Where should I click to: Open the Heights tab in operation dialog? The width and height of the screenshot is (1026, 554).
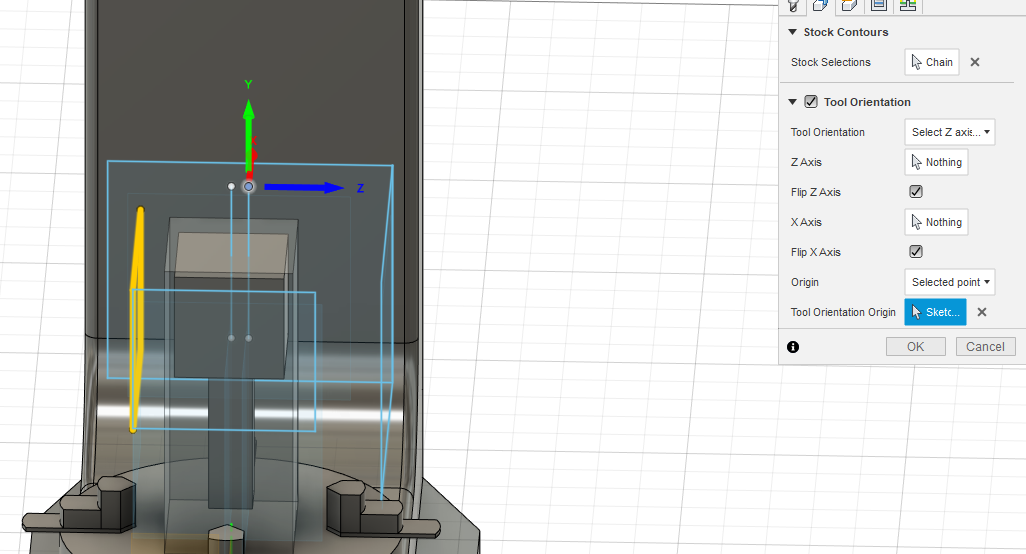(849, 6)
